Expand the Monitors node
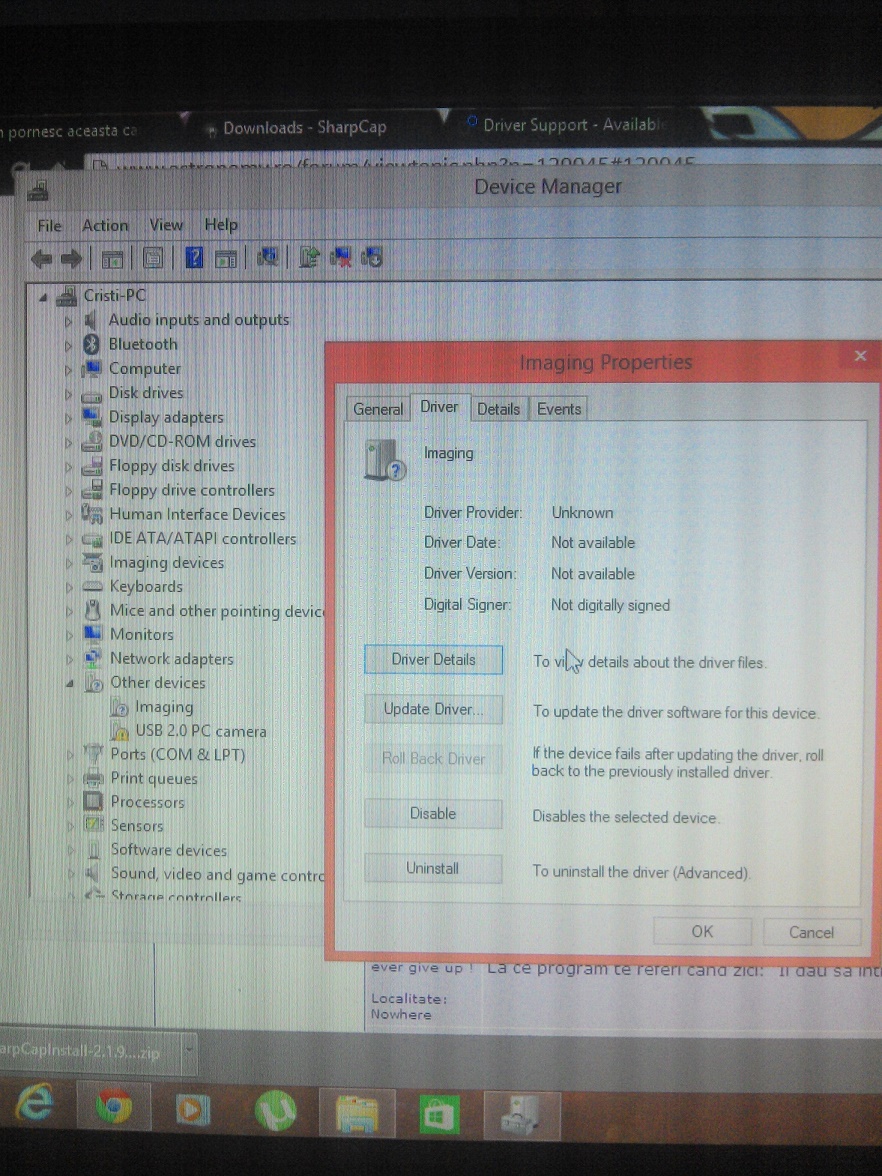Viewport: 882px width, 1176px height. pos(69,635)
